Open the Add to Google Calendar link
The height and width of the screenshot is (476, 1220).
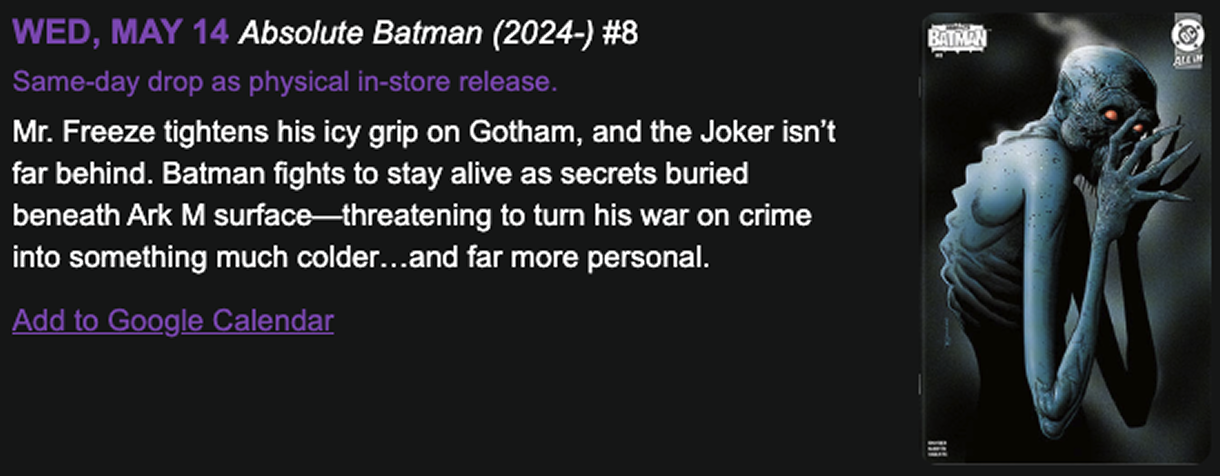coord(173,321)
